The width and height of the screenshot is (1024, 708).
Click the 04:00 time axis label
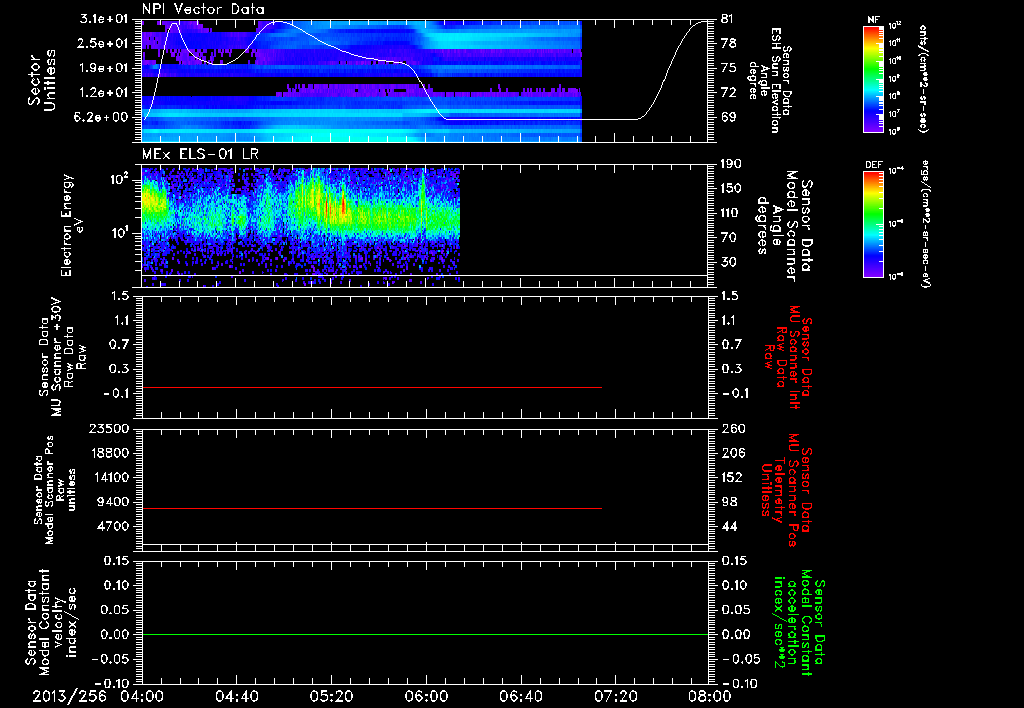[142, 696]
